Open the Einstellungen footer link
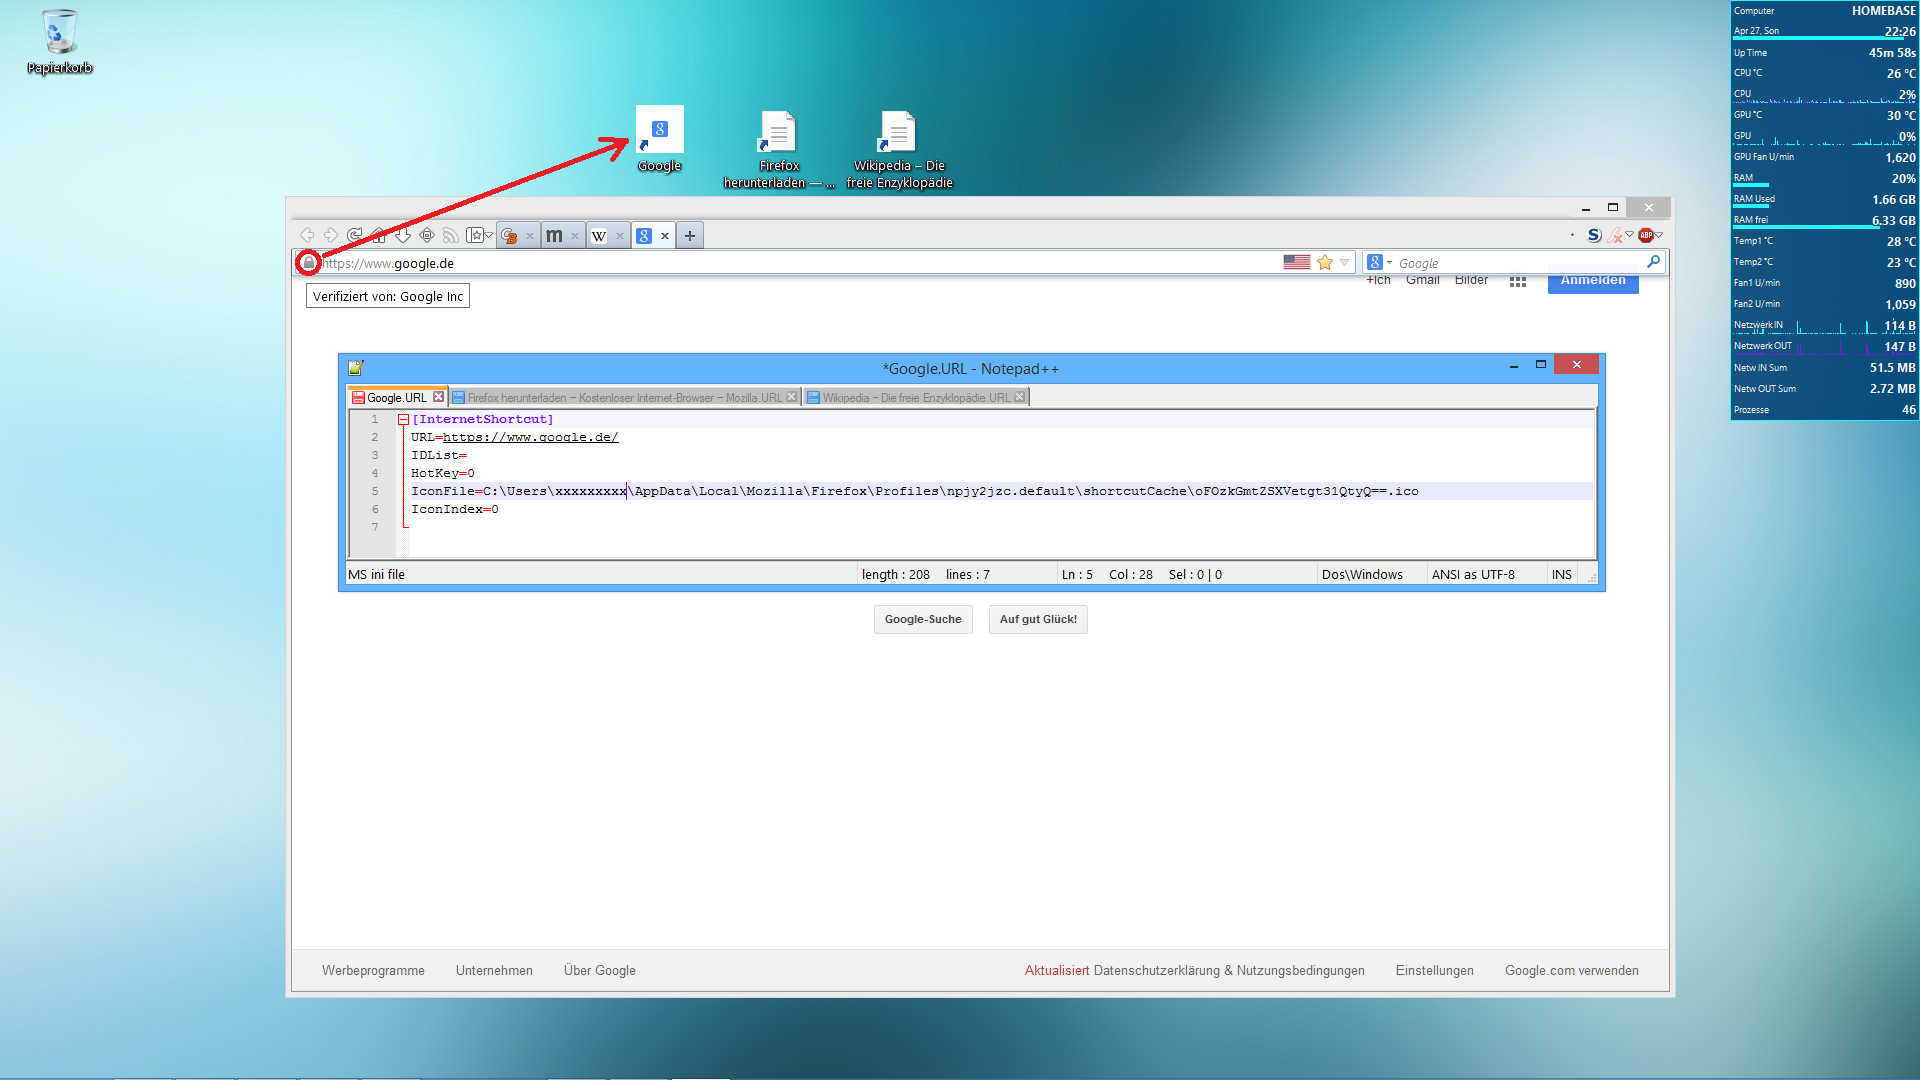 (x=1434, y=970)
